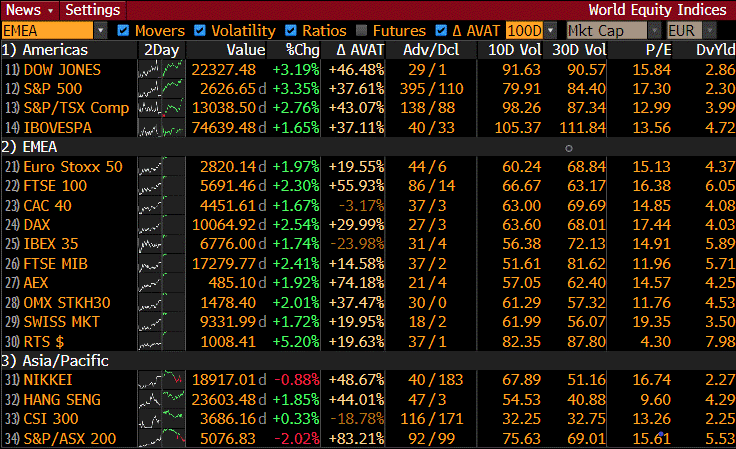Open the Euro Stoxx 50 index
The width and height of the screenshot is (736, 449).
point(73,167)
